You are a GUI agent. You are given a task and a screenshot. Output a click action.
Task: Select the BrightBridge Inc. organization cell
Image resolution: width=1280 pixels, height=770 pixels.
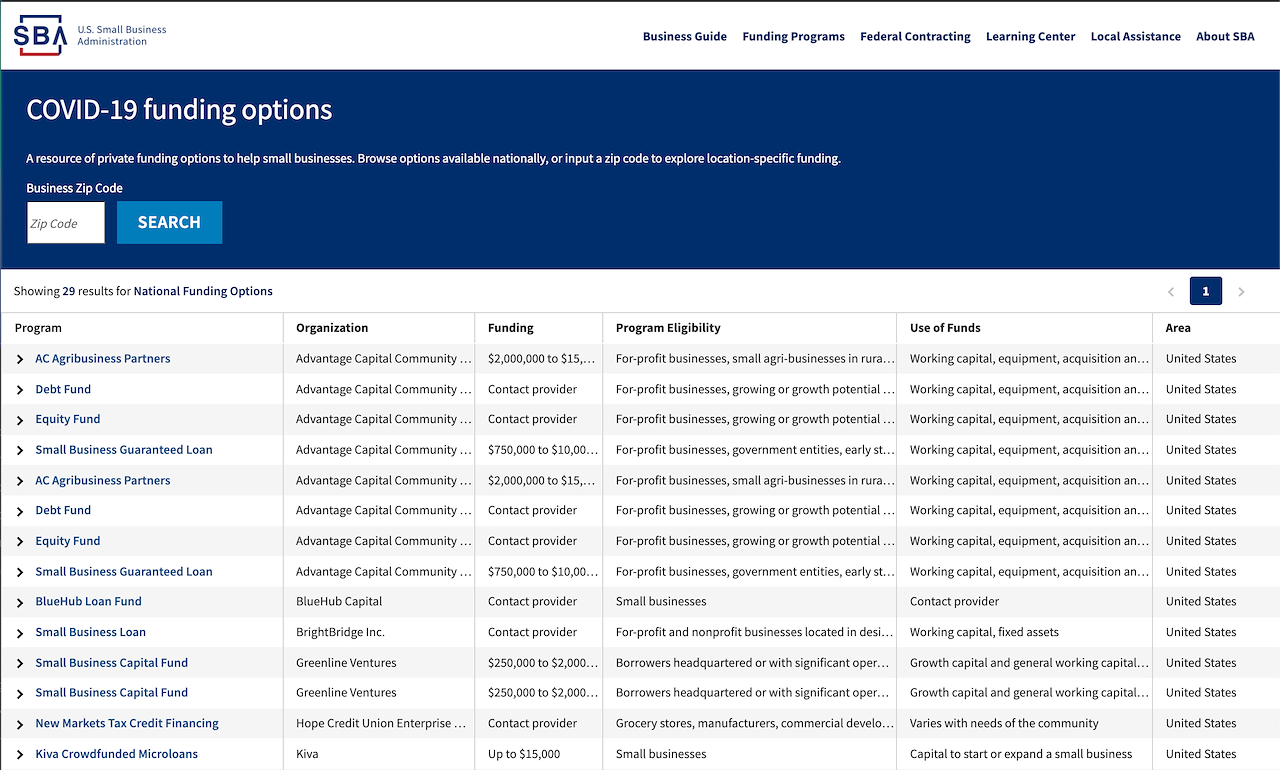click(340, 632)
